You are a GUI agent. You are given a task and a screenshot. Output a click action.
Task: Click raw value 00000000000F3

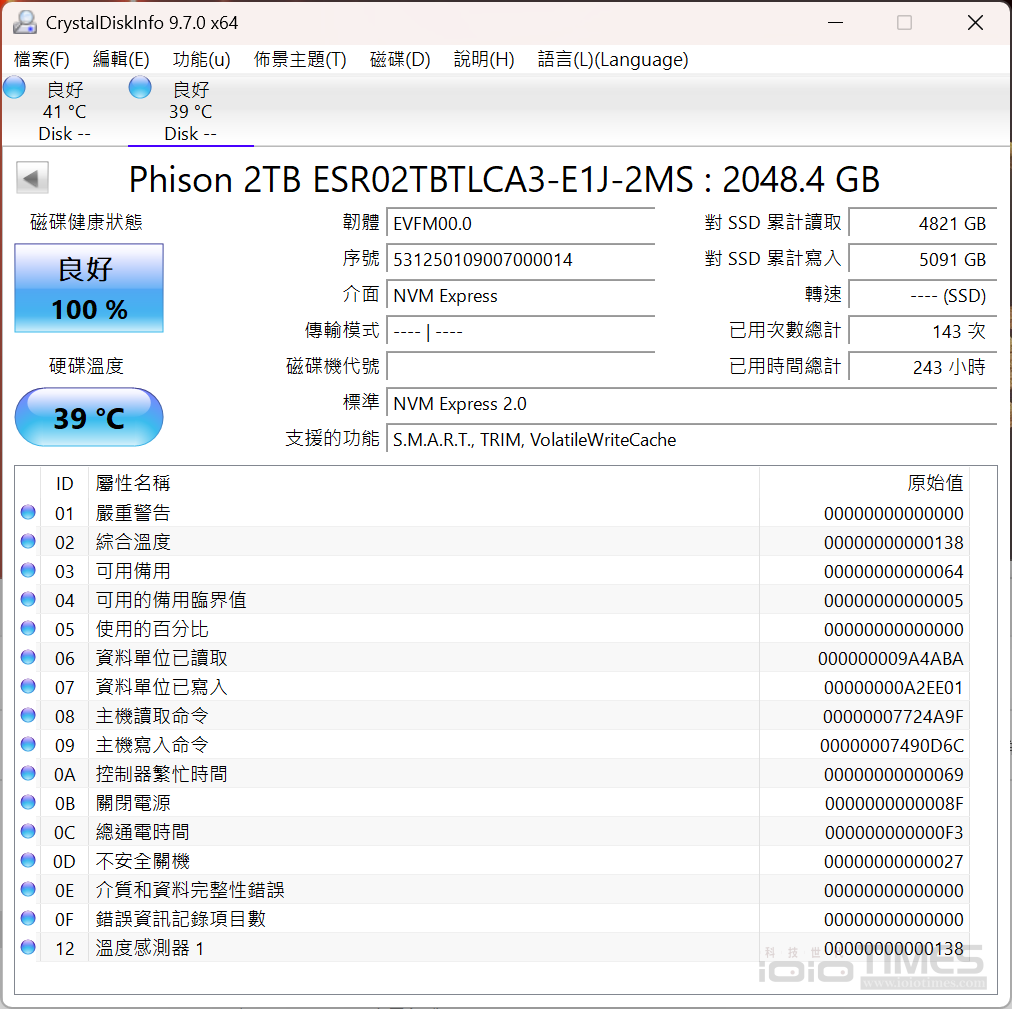[894, 833]
